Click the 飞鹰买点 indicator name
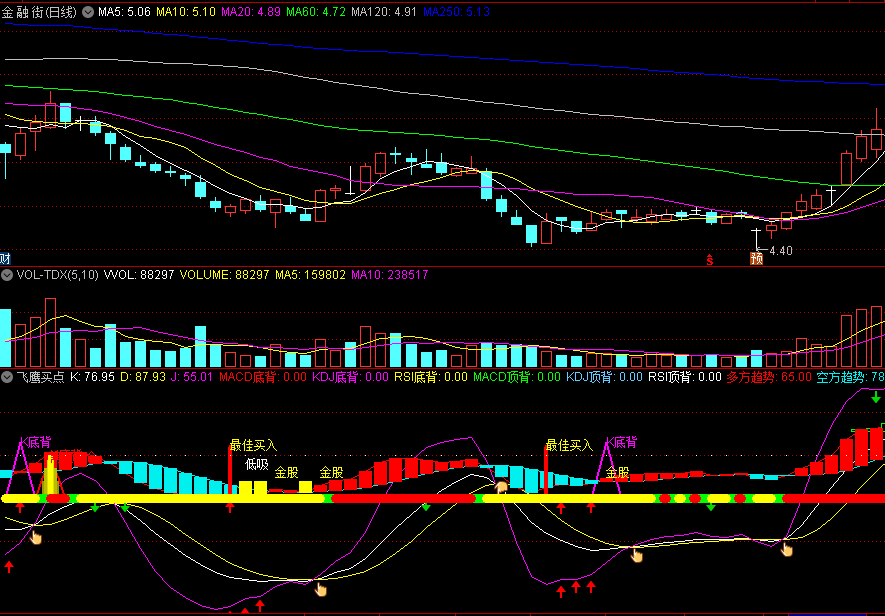Viewport: 885px width, 616px height. click(x=40, y=377)
